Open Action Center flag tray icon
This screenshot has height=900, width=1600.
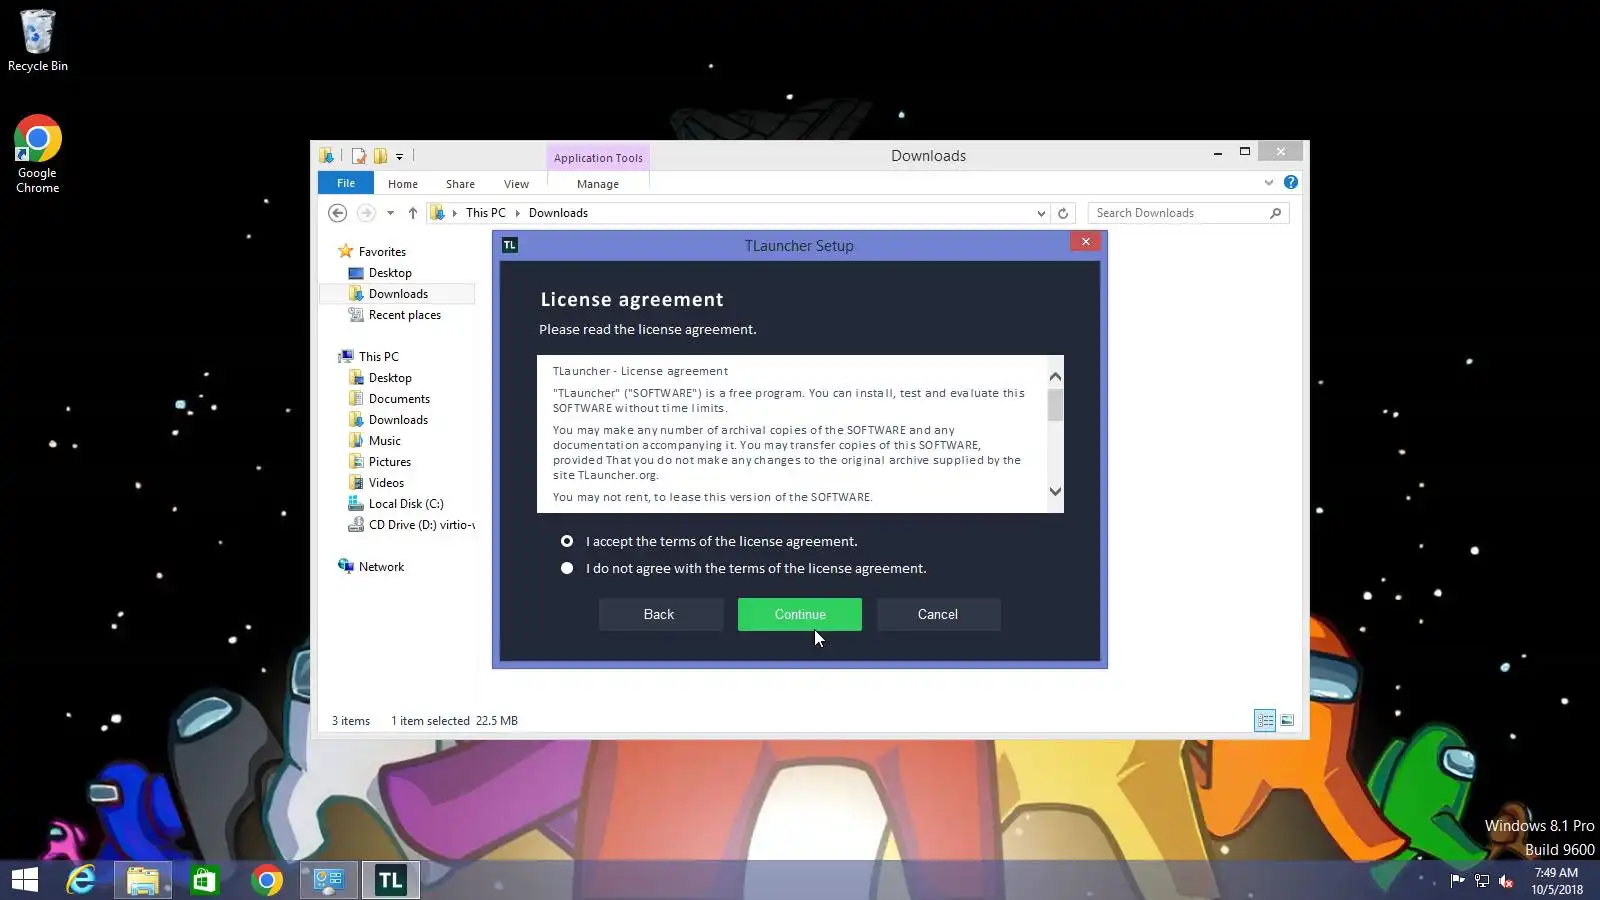[1457, 881]
